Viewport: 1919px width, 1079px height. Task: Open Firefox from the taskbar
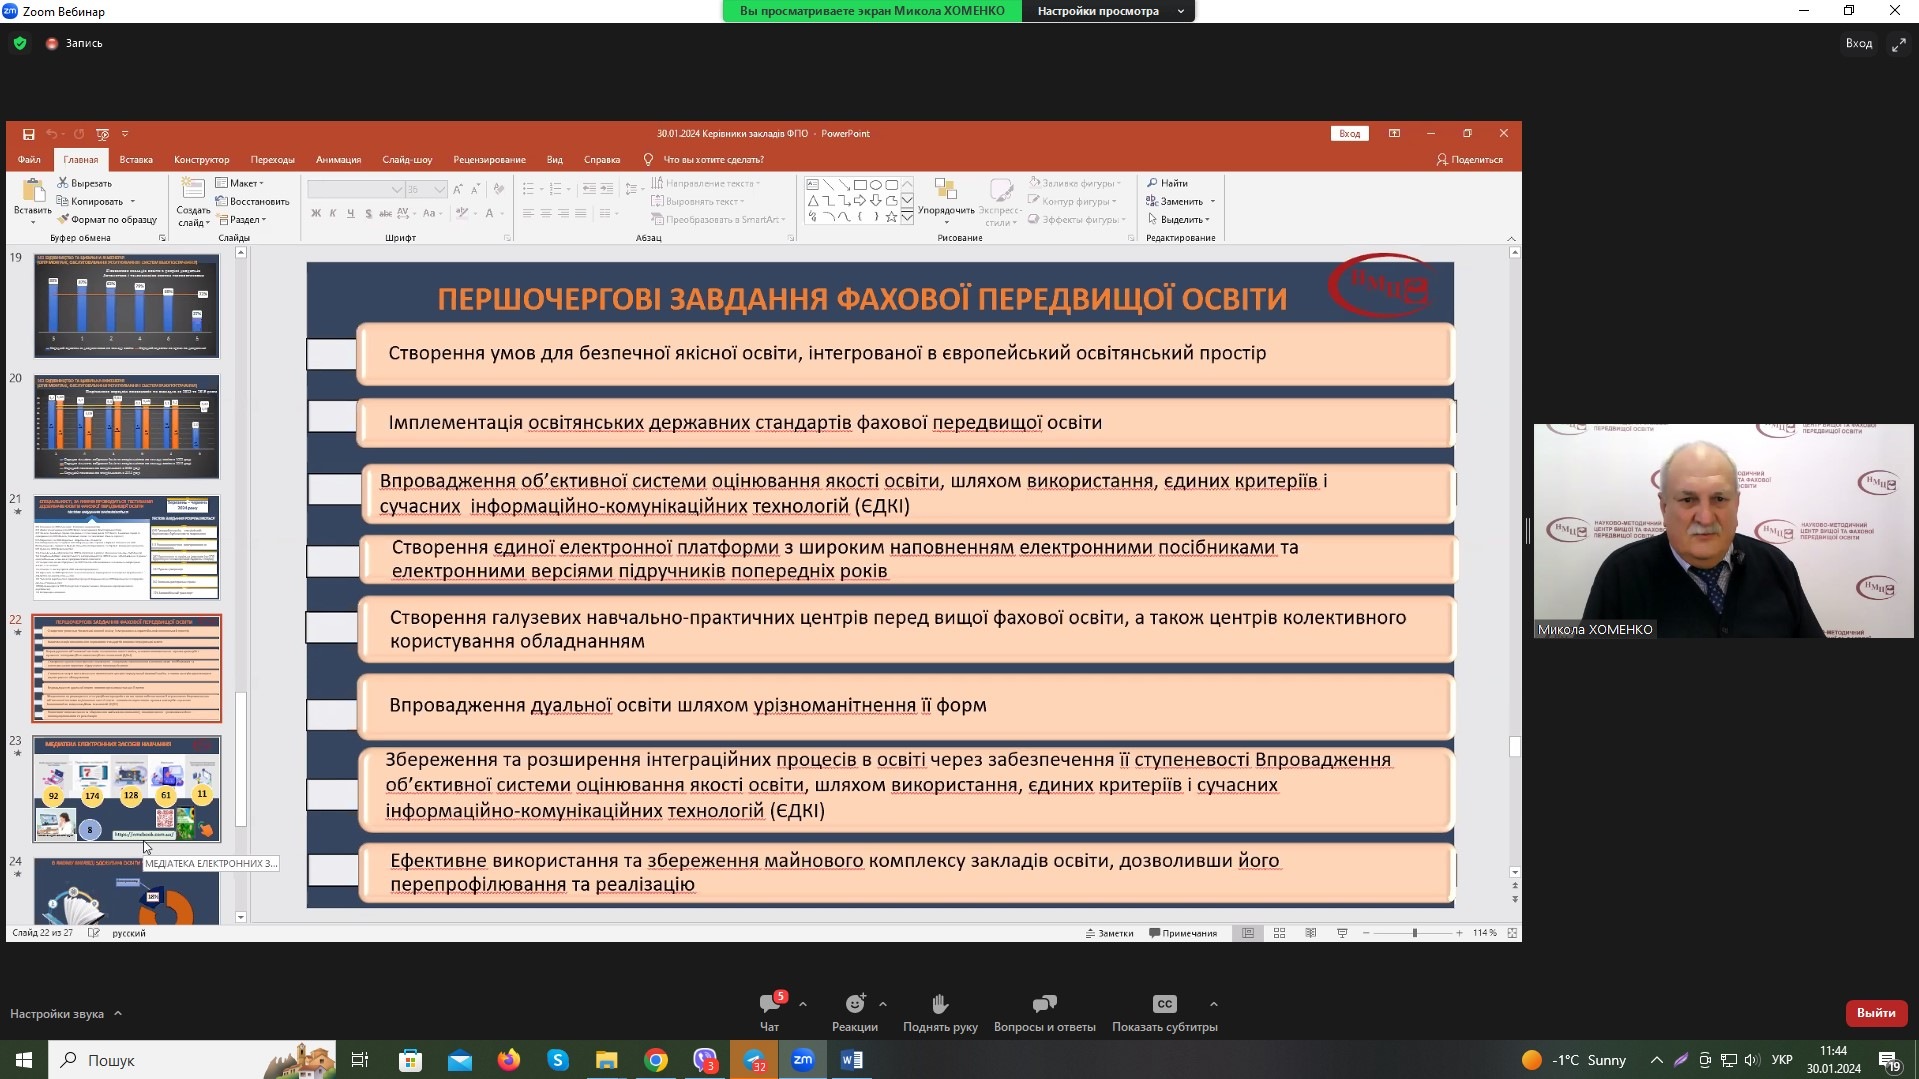click(x=509, y=1060)
